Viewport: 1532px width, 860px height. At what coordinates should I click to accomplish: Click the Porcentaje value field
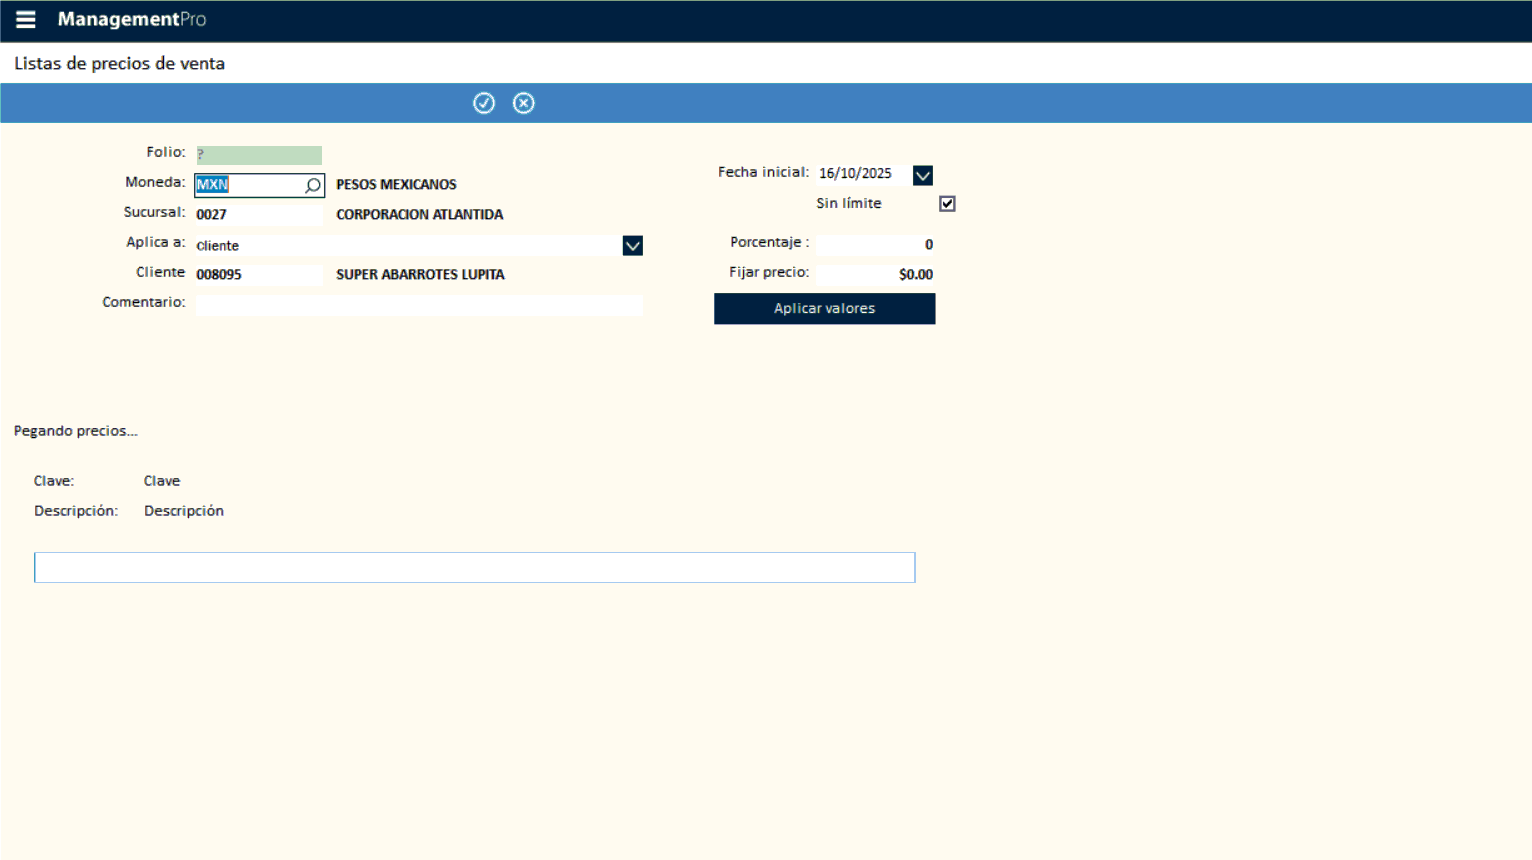pos(875,244)
